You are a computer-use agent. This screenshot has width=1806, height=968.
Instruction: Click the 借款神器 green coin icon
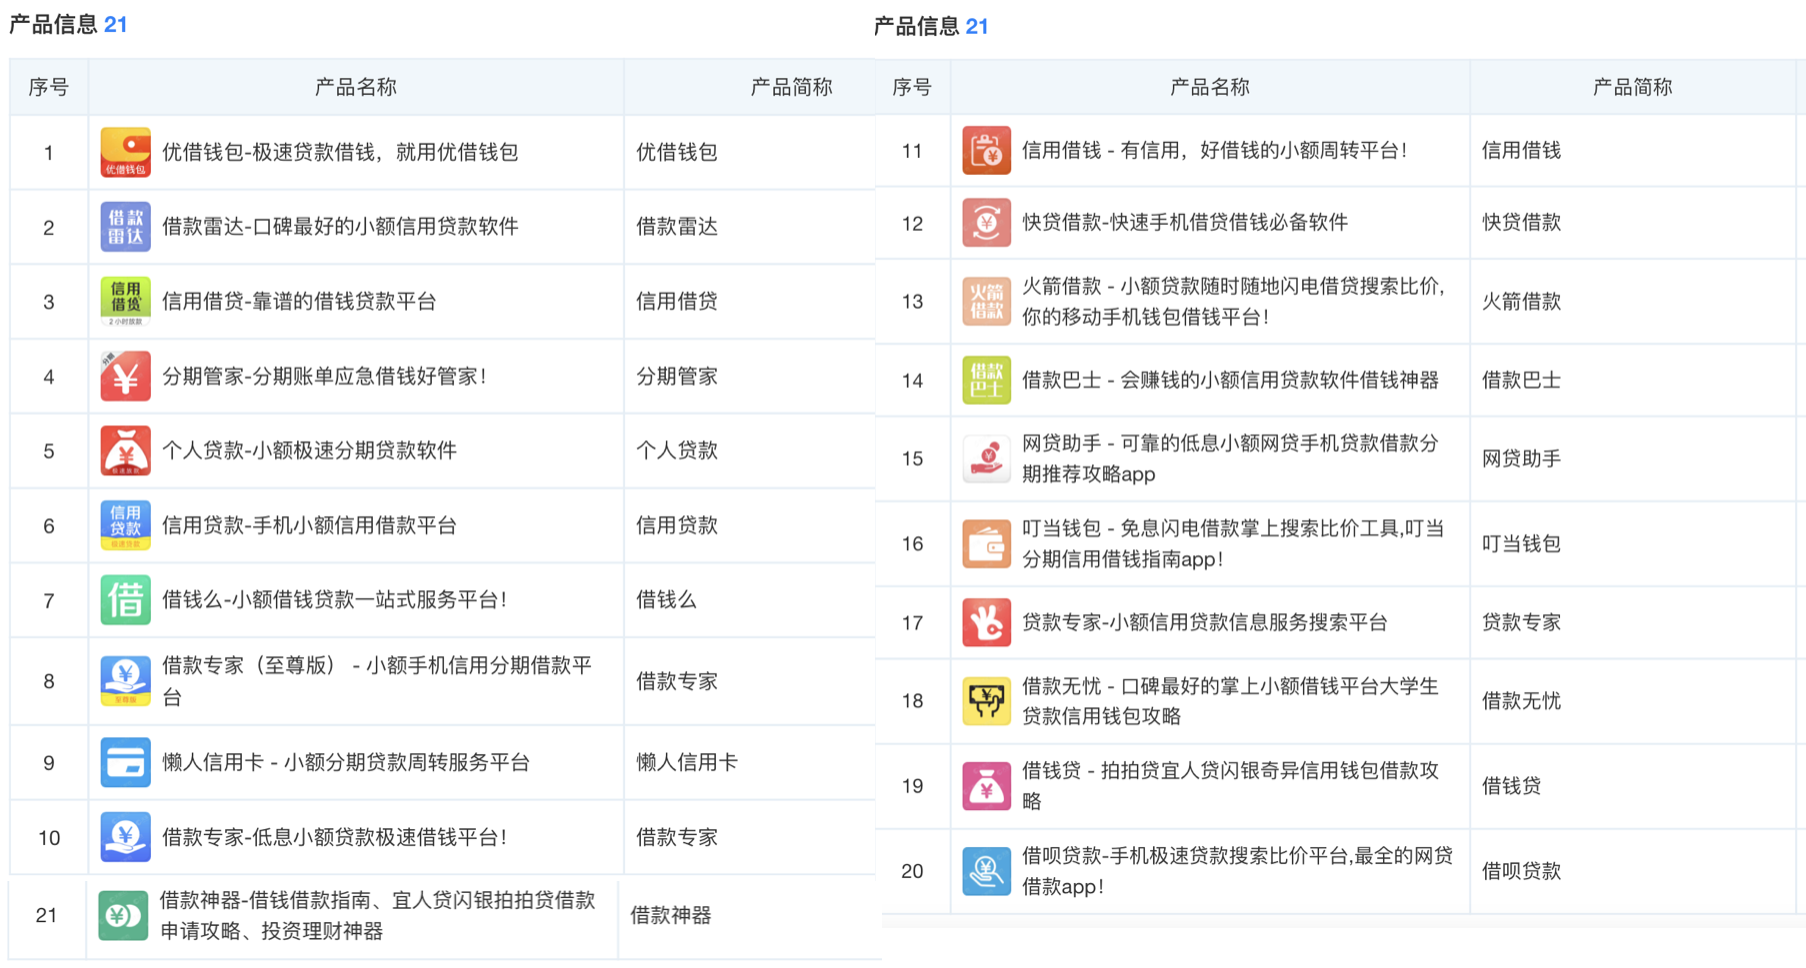[x=123, y=916]
